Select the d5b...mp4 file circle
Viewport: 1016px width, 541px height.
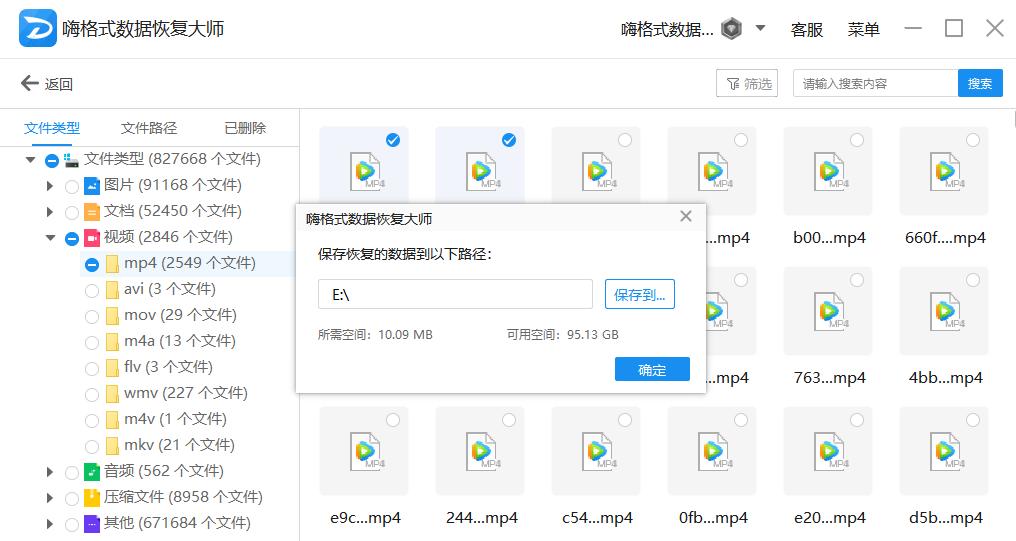(973, 420)
